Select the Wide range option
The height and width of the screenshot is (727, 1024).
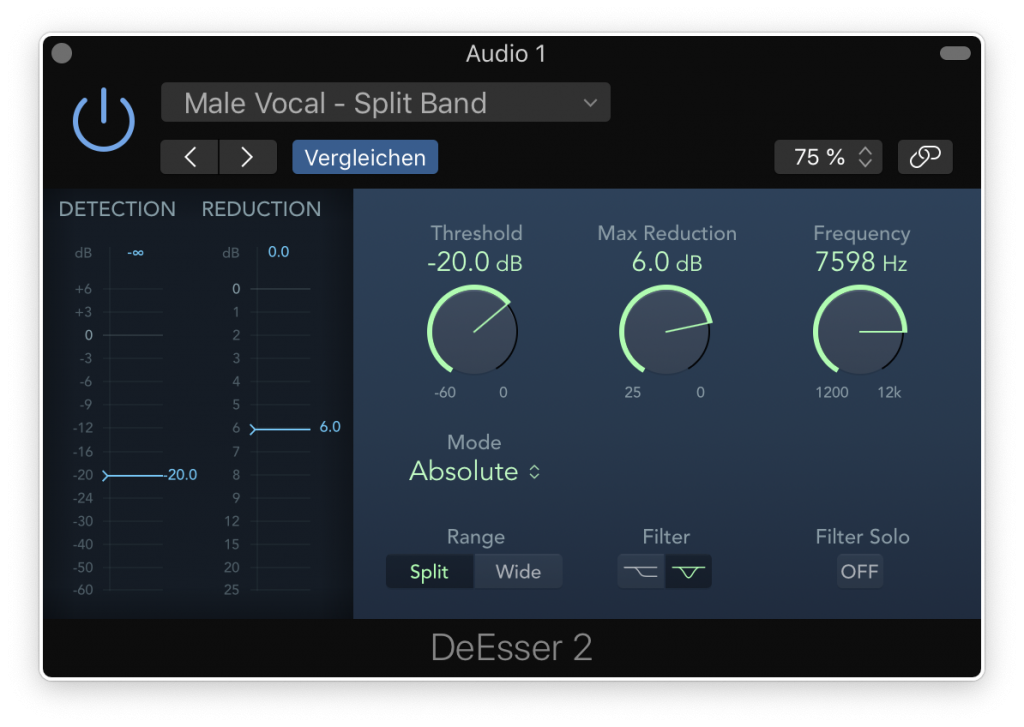click(518, 572)
